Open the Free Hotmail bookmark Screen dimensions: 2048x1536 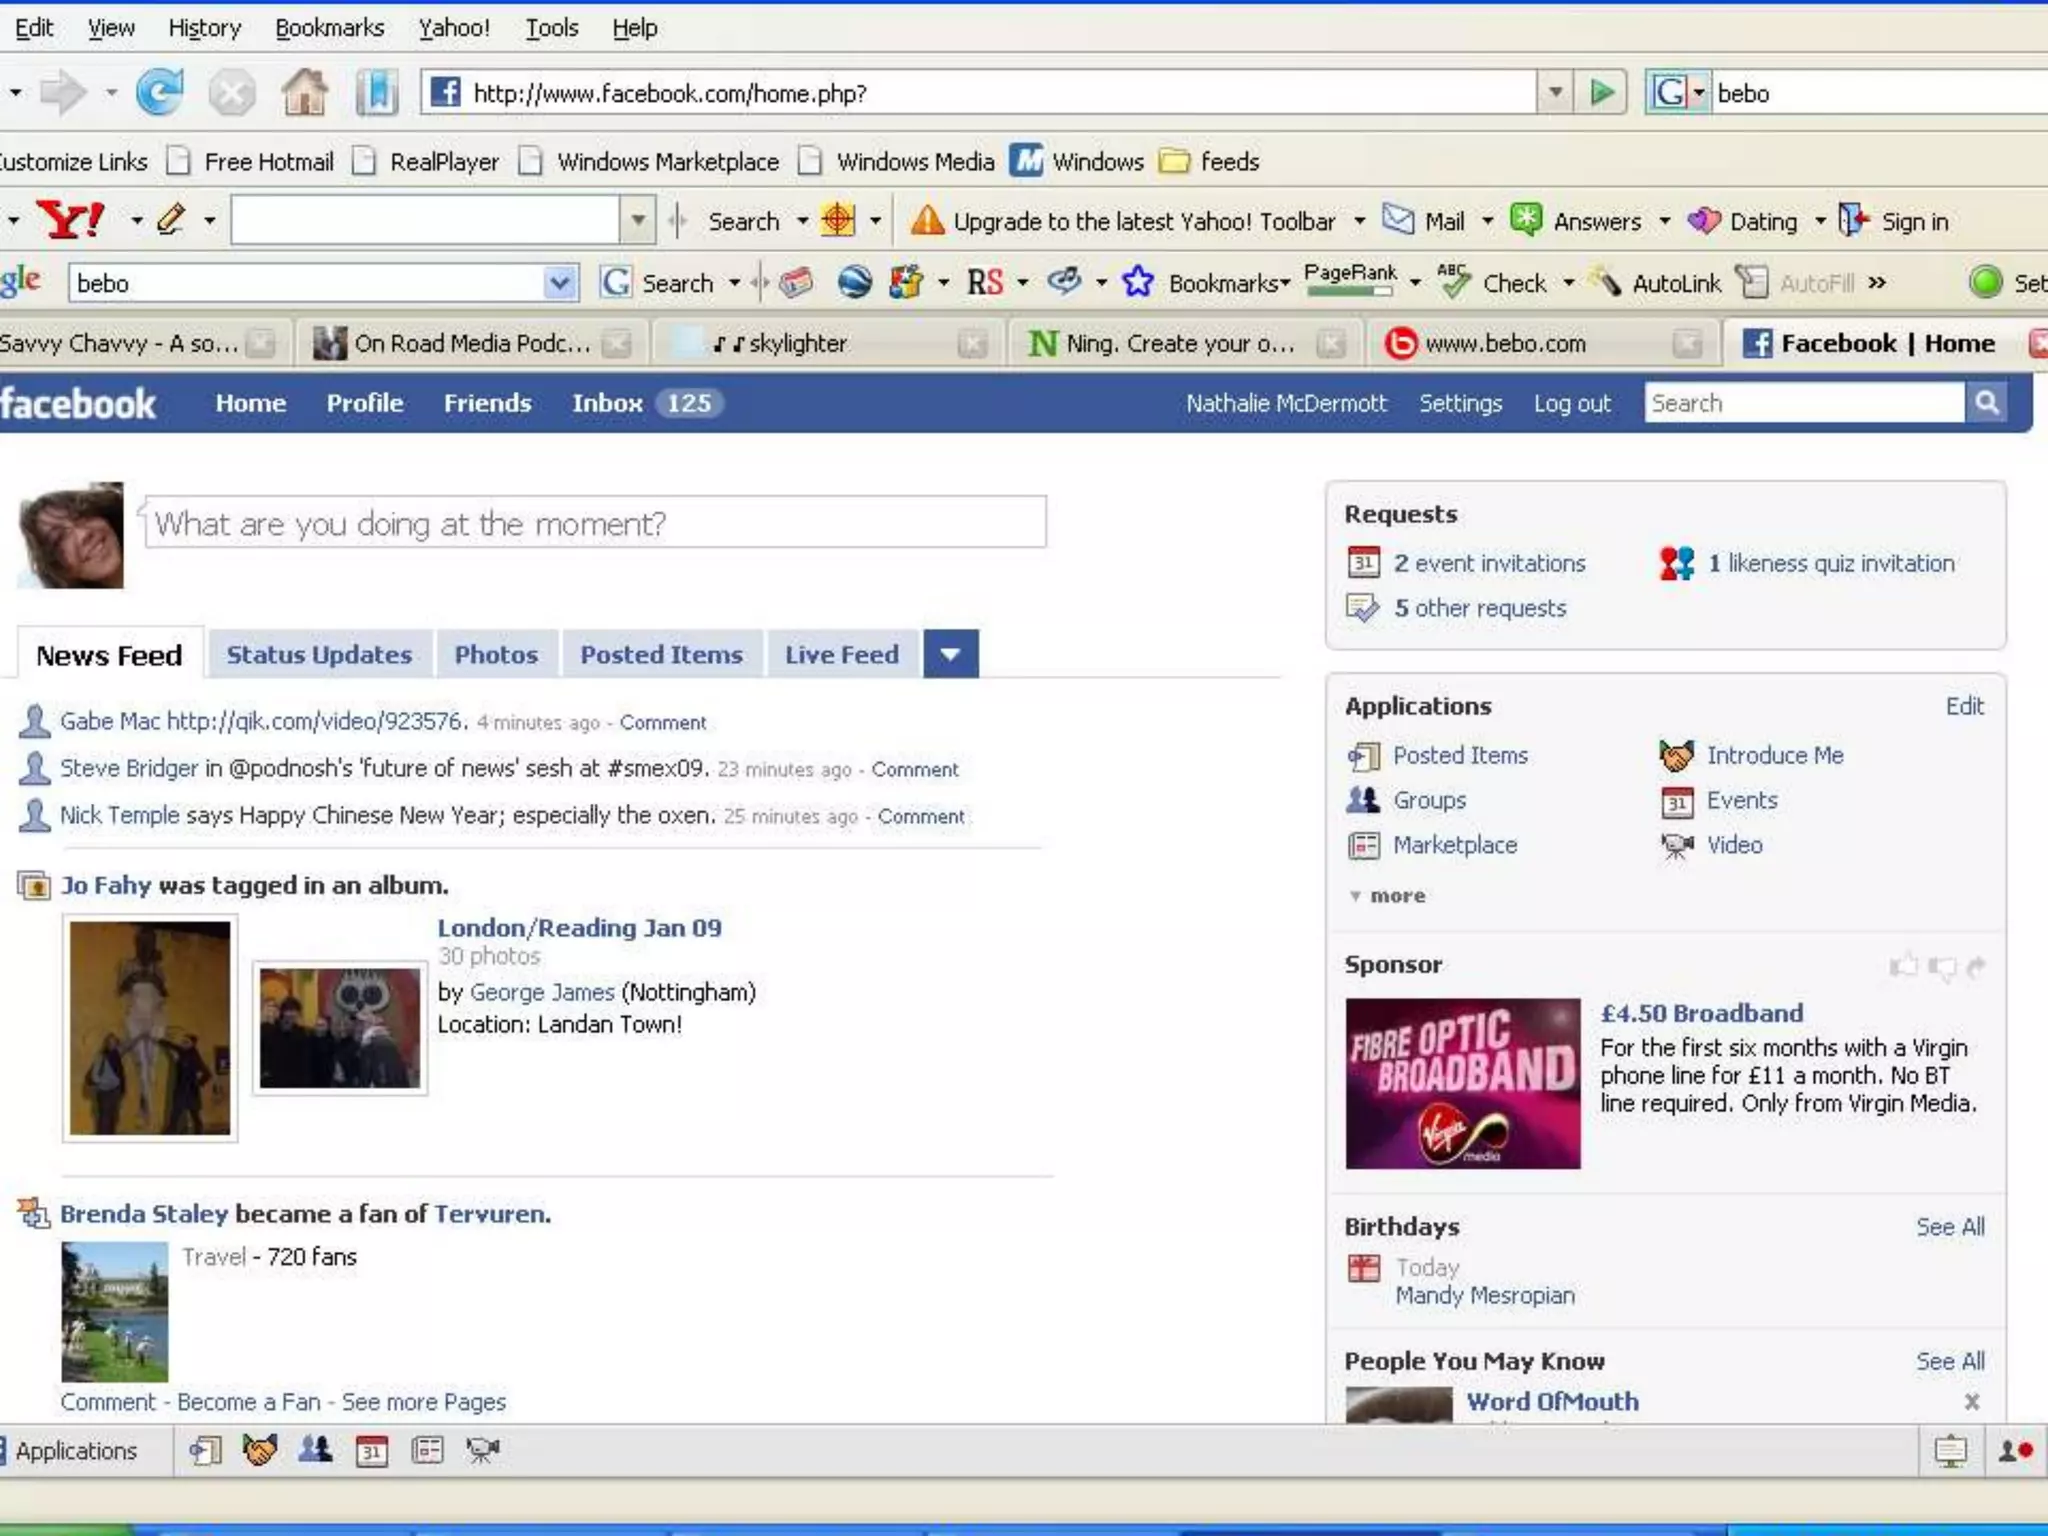coord(252,161)
